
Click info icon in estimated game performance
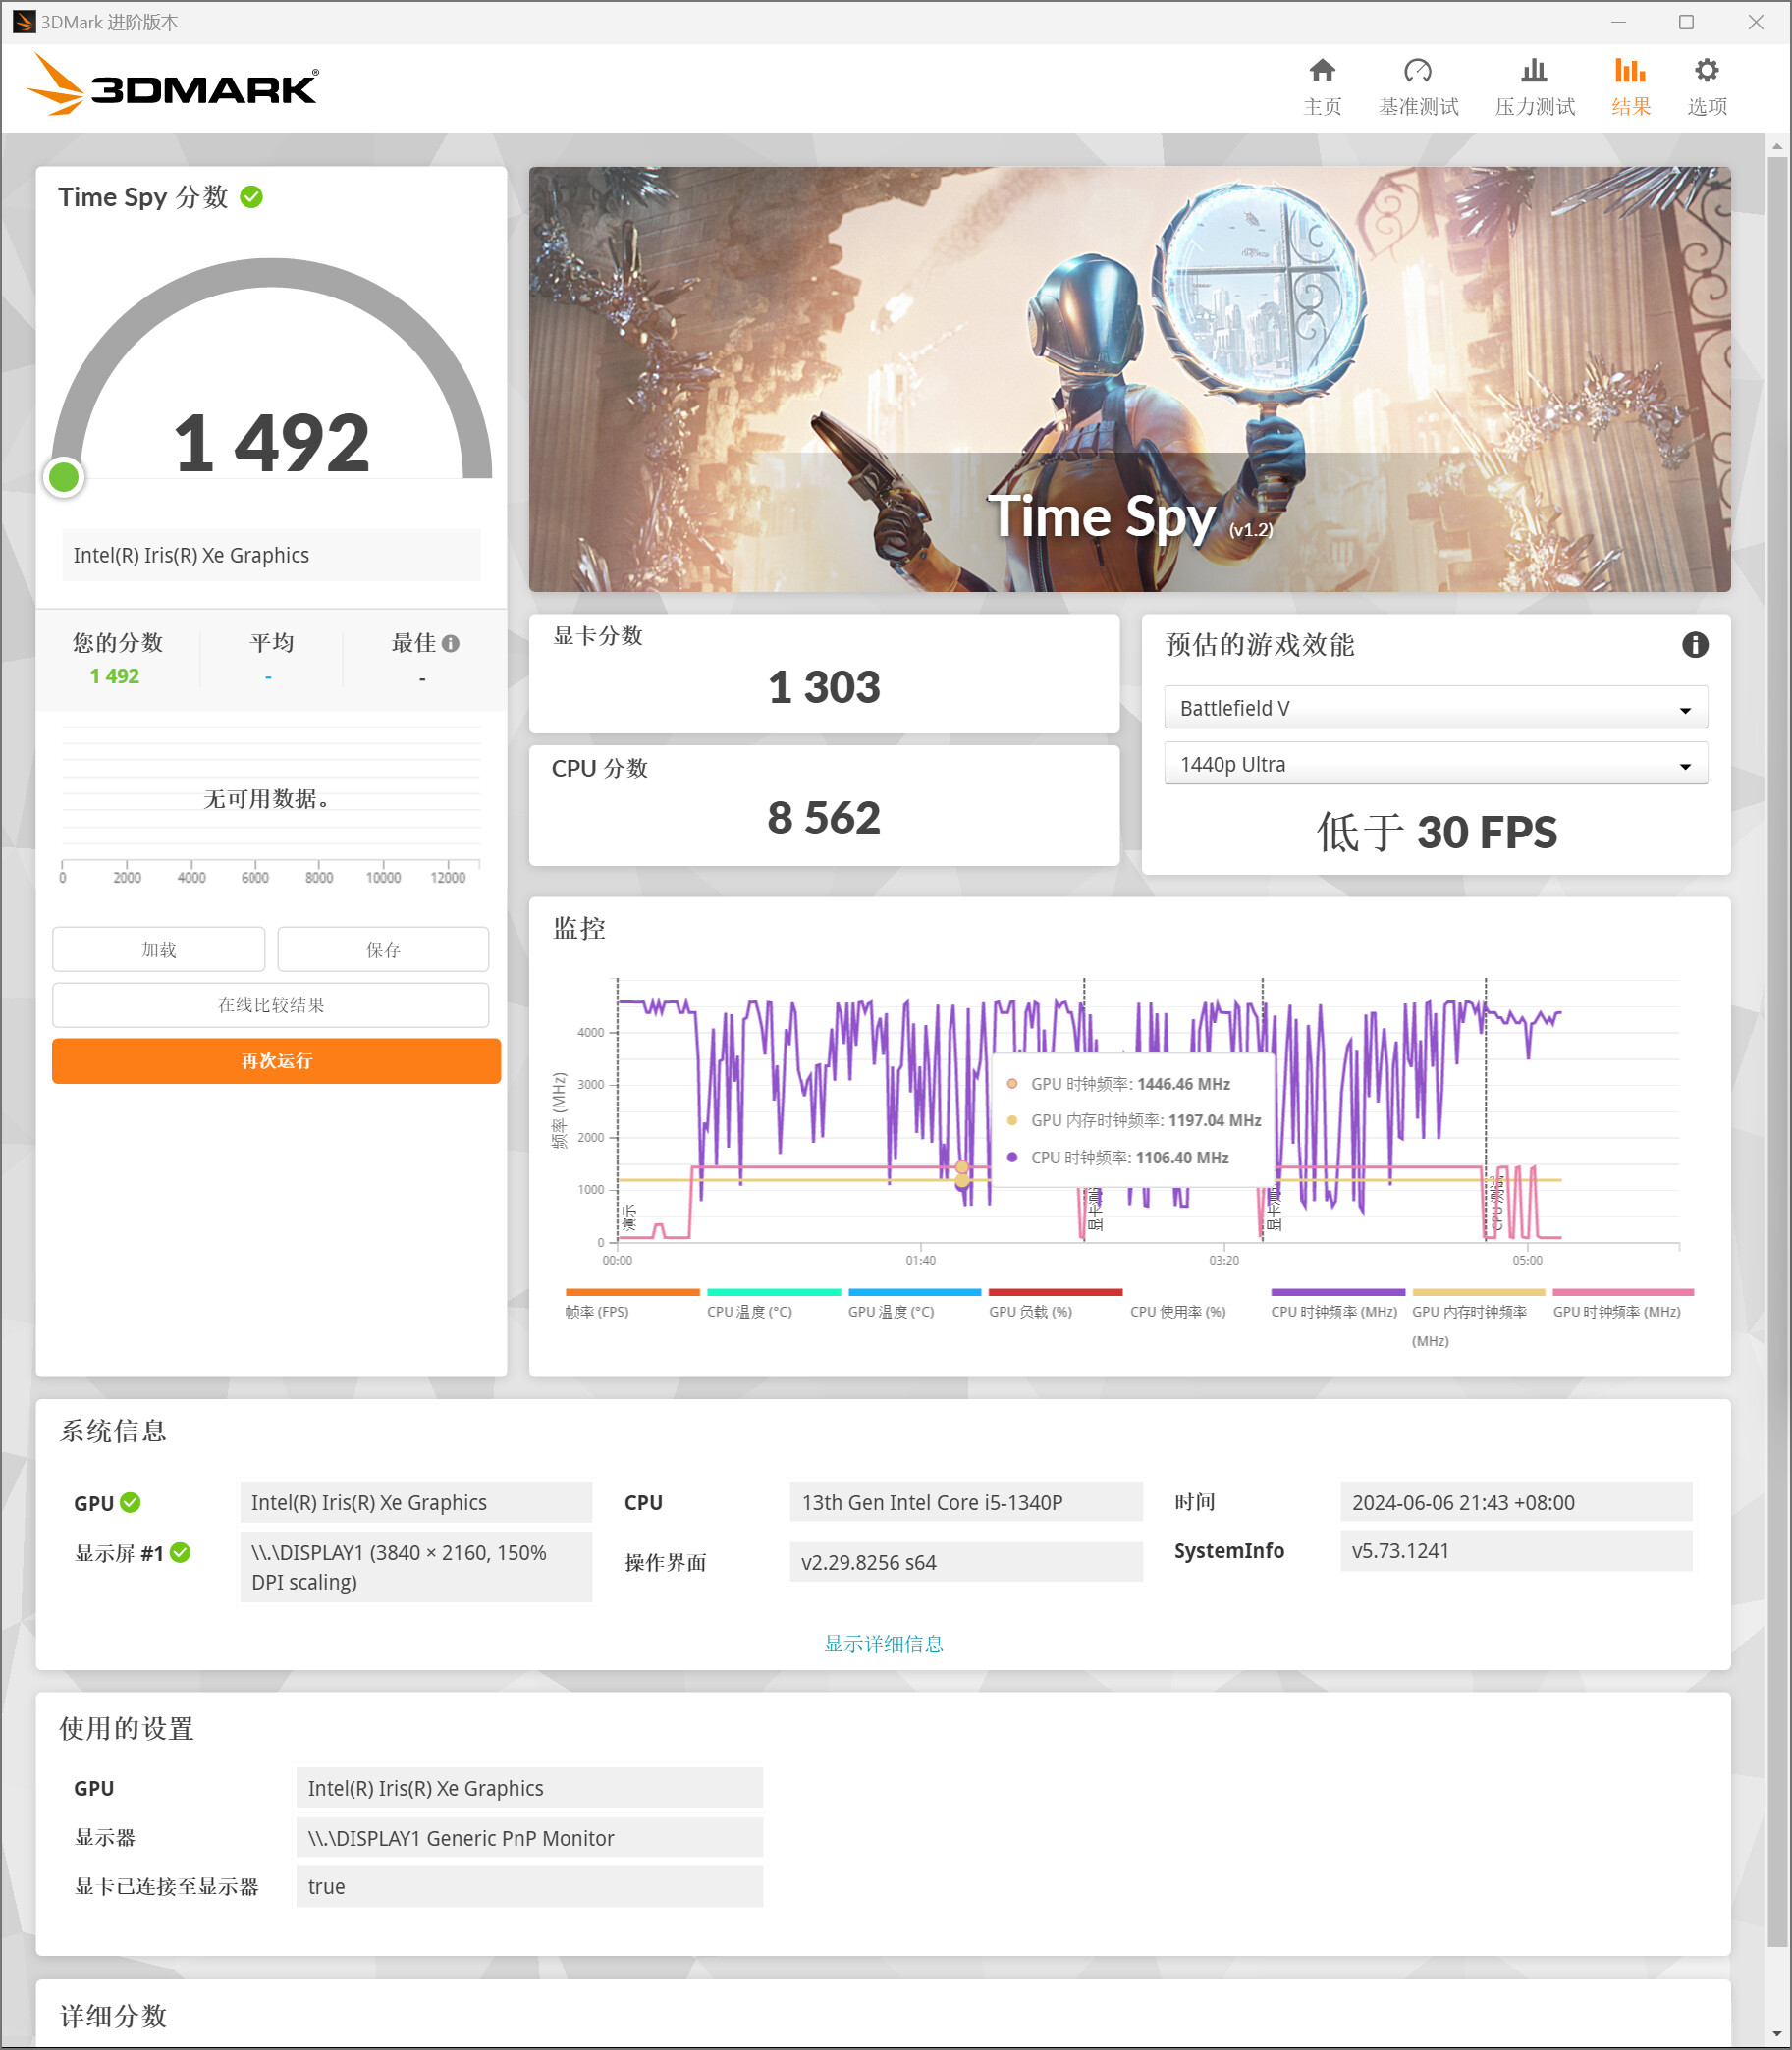(1694, 645)
